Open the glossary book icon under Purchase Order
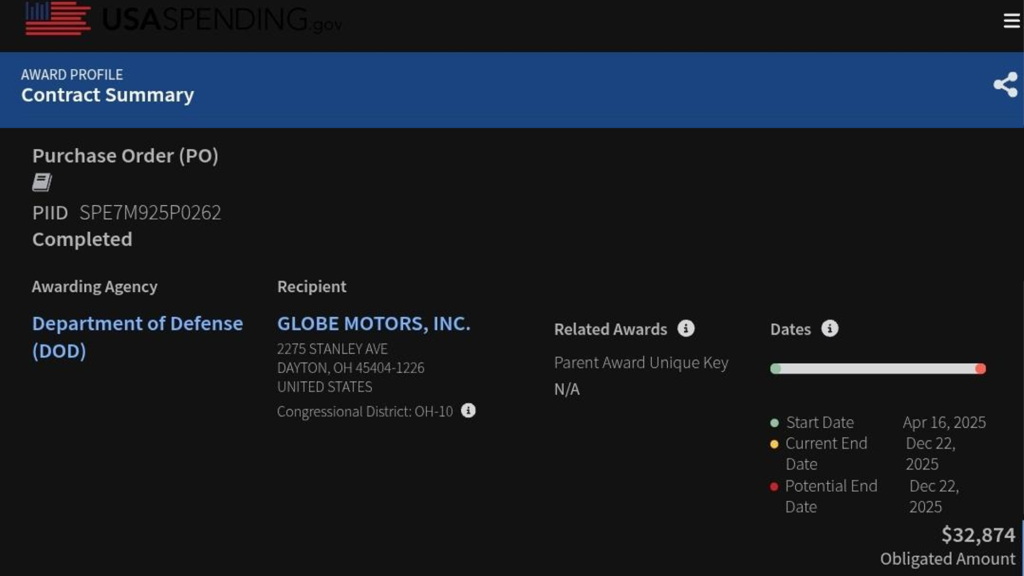The height and width of the screenshot is (576, 1024). (42, 182)
